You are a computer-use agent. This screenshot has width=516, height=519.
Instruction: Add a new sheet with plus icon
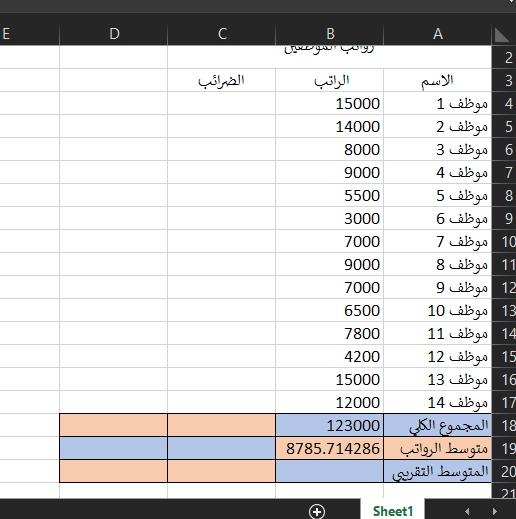[317, 511]
